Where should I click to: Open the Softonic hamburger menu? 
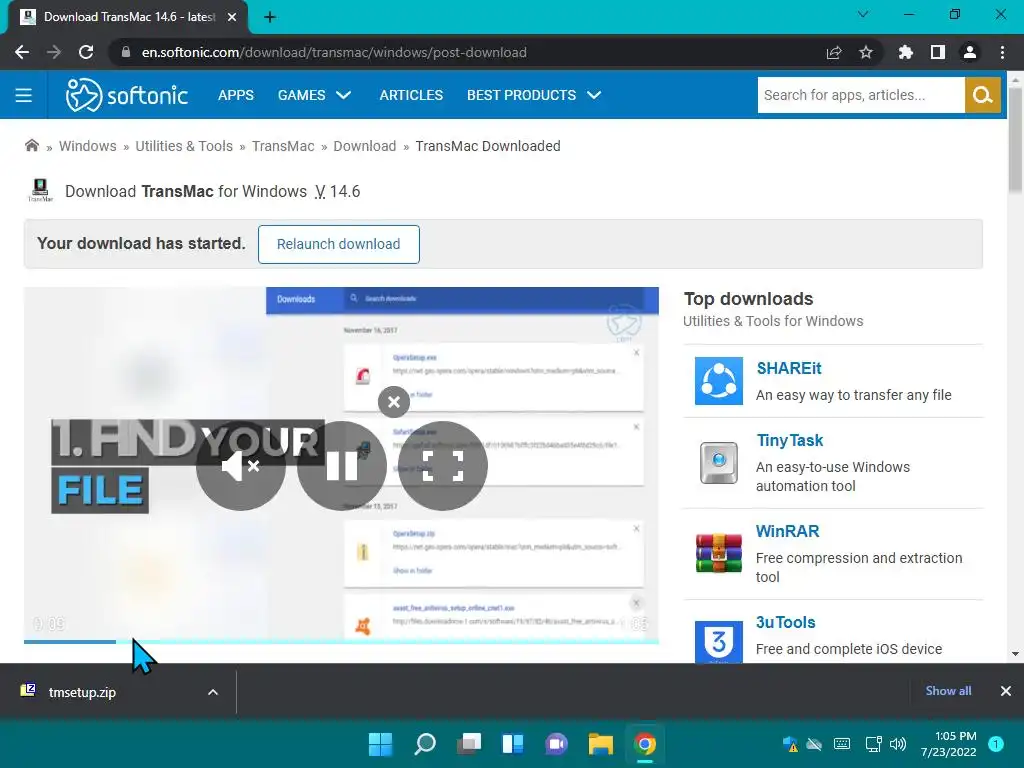(24, 95)
